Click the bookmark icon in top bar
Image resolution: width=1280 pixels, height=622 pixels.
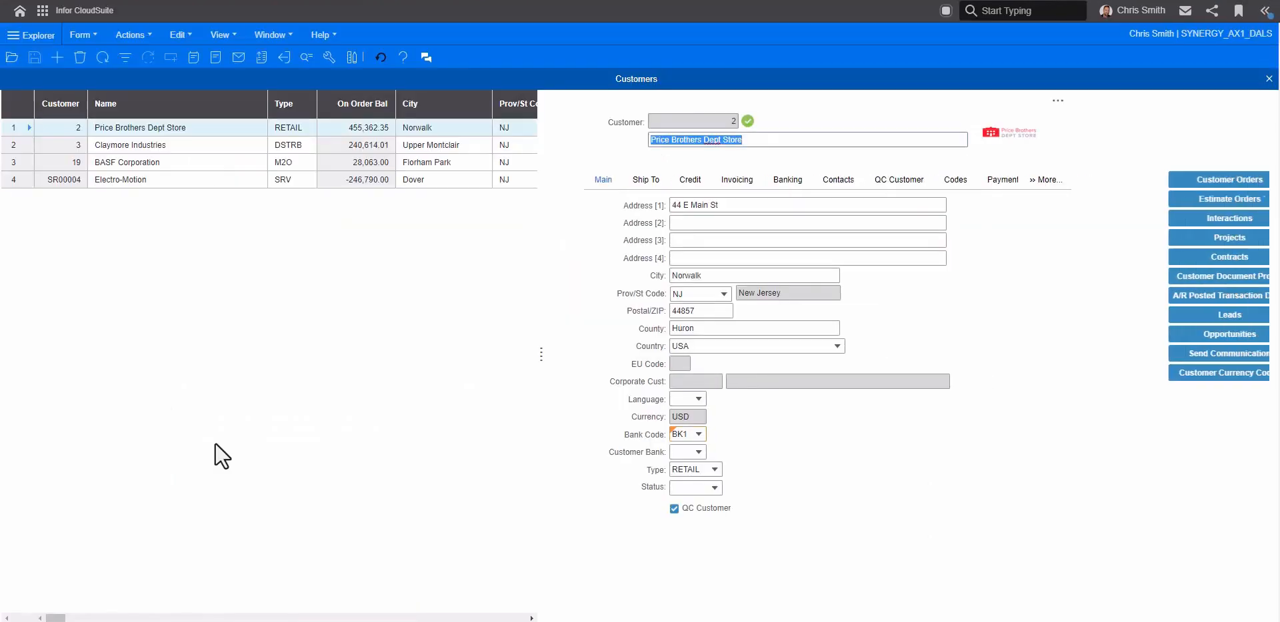coord(1238,10)
